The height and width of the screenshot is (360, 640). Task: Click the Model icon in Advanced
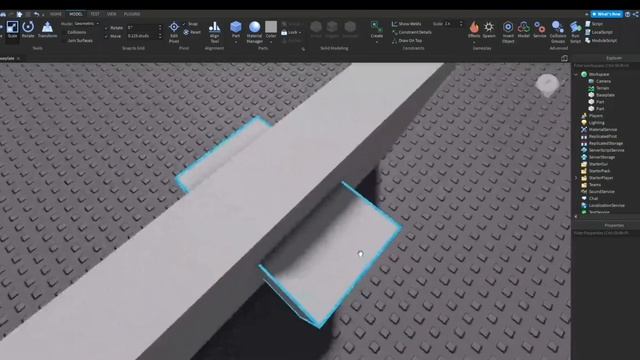[524, 30]
